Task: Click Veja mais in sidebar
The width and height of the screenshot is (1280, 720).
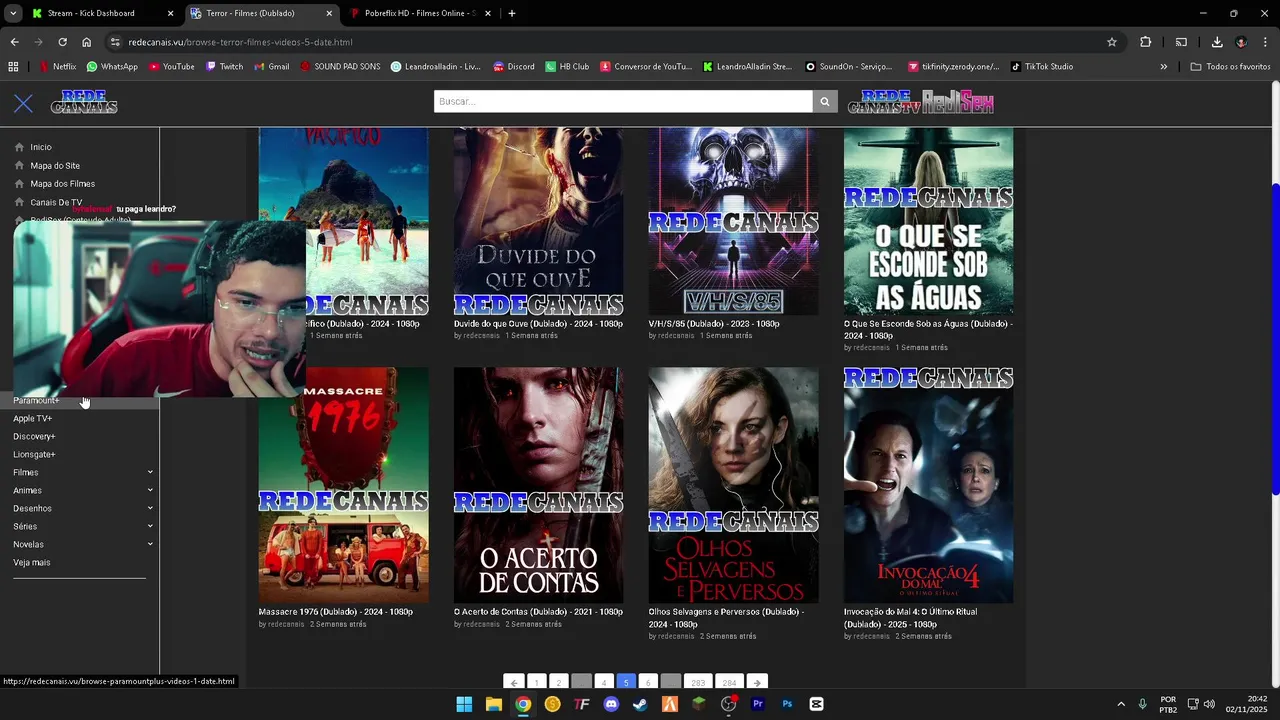Action: click(31, 562)
